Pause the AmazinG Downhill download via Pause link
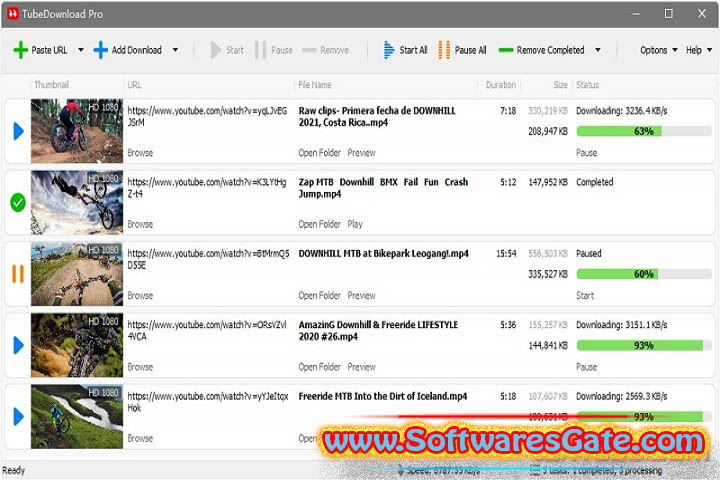The height and width of the screenshot is (480, 720). [x=586, y=367]
